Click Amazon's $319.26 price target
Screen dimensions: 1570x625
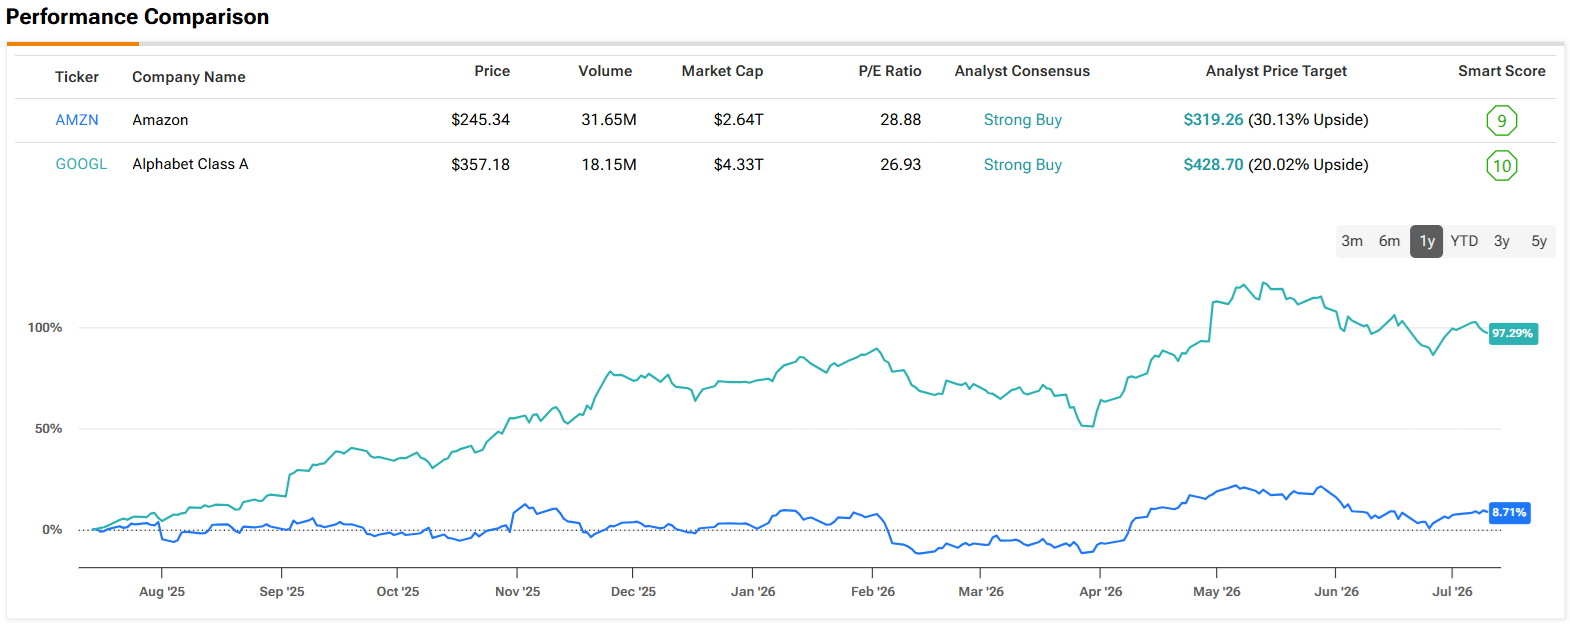tap(1213, 120)
